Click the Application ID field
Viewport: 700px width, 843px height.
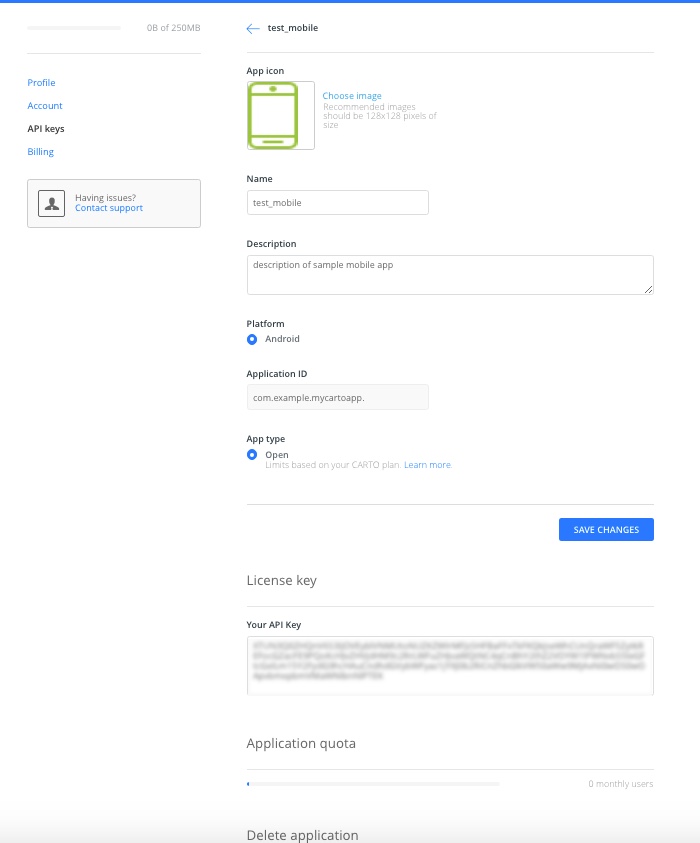click(337, 397)
